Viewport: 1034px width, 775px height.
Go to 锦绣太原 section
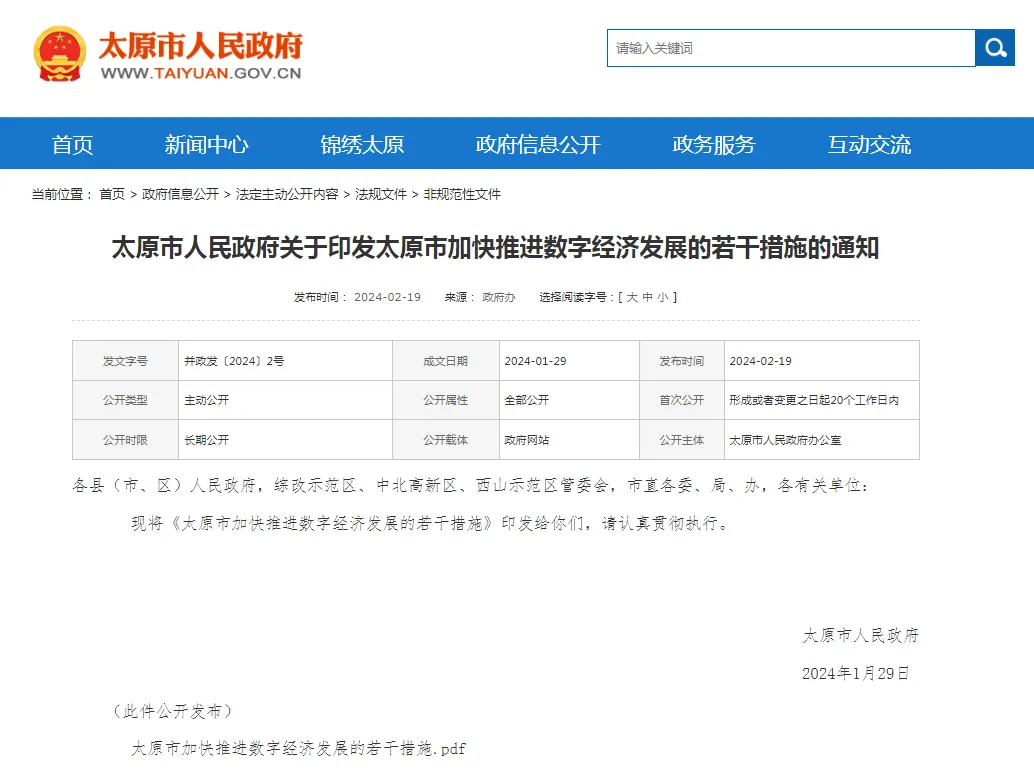coord(362,144)
